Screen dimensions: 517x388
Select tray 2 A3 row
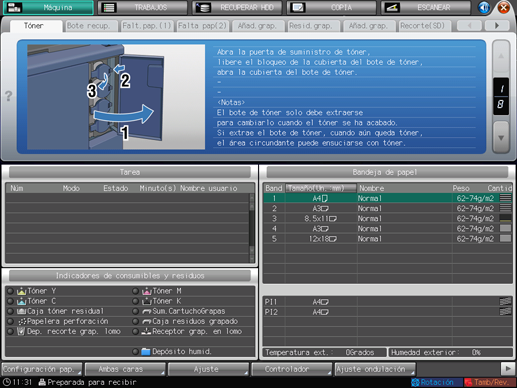[x=388, y=209]
